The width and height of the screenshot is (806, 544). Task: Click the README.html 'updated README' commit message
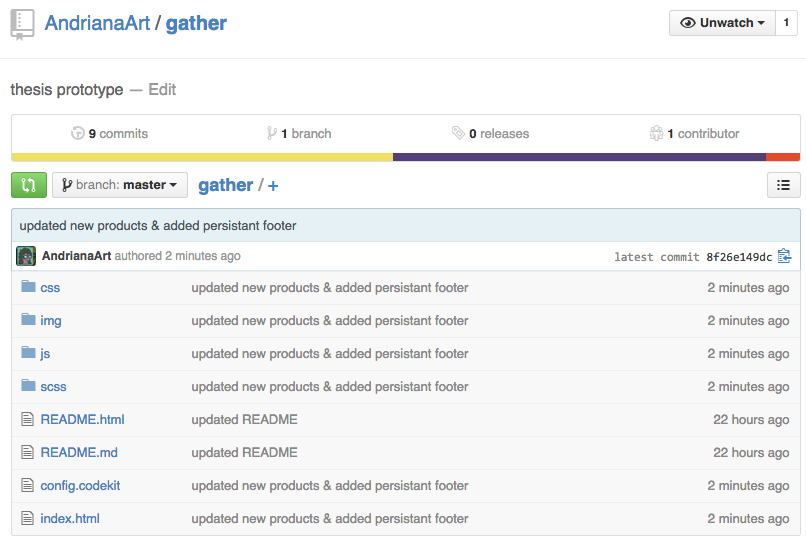tap(244, 420)
